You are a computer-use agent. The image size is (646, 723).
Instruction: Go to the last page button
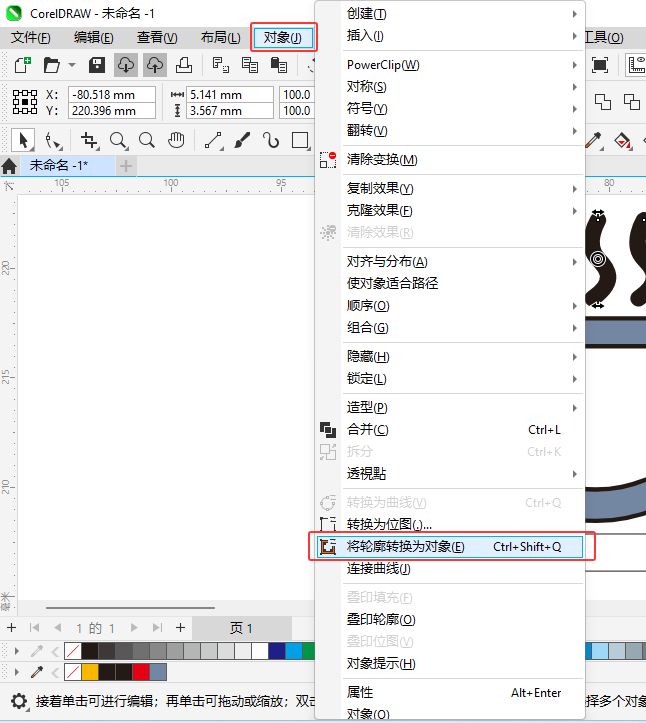pyautogui.click(x=157, y=628)
